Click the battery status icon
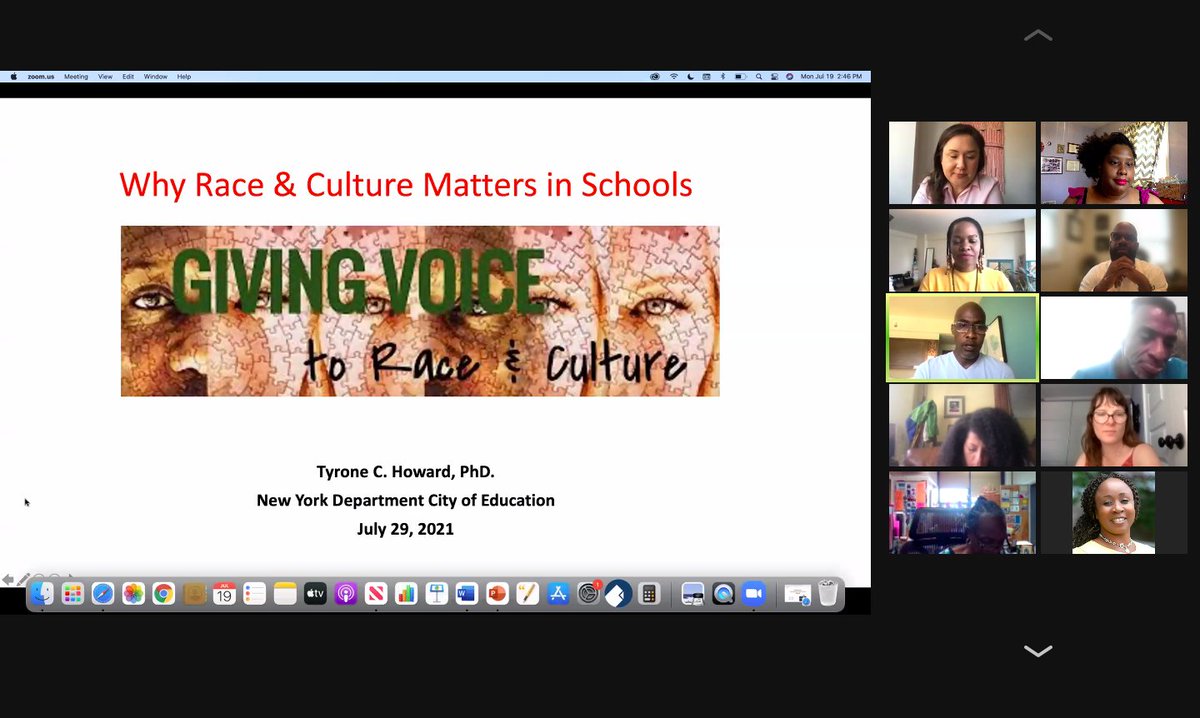 click(741, 76)
